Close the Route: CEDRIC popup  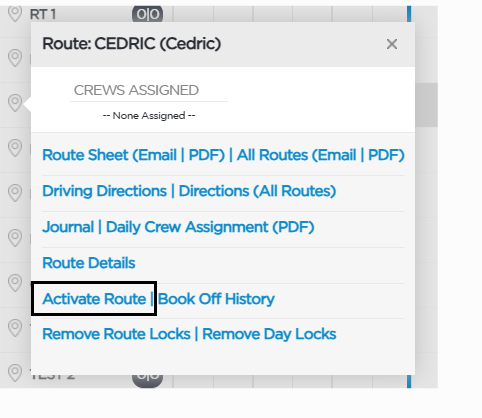[392, 44]
